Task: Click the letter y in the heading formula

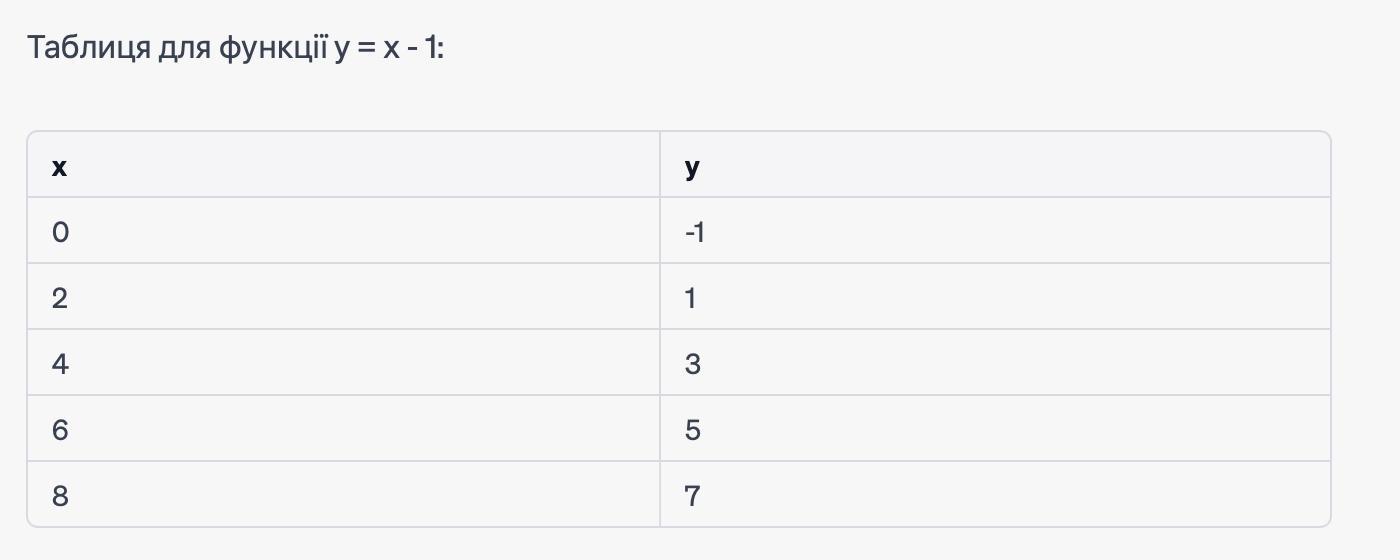Action: (342, 48)
